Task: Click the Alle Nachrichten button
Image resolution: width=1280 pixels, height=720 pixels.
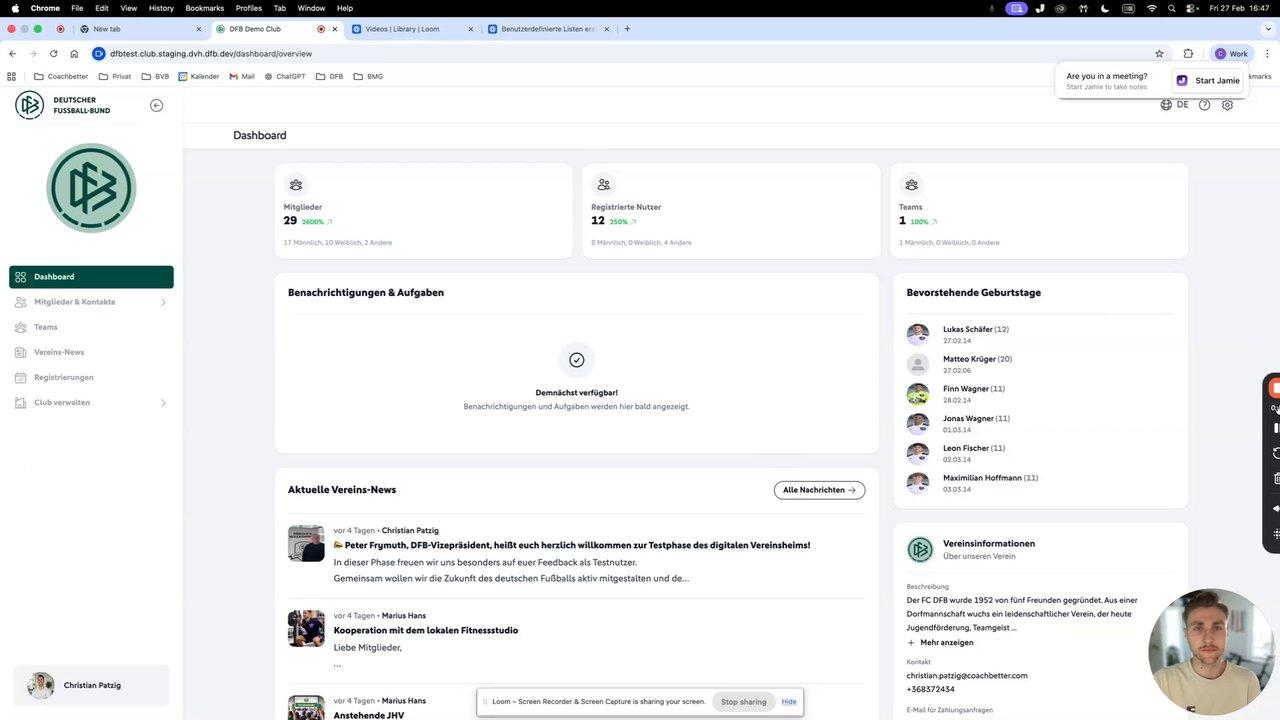Action: click(x=819, y=490)
